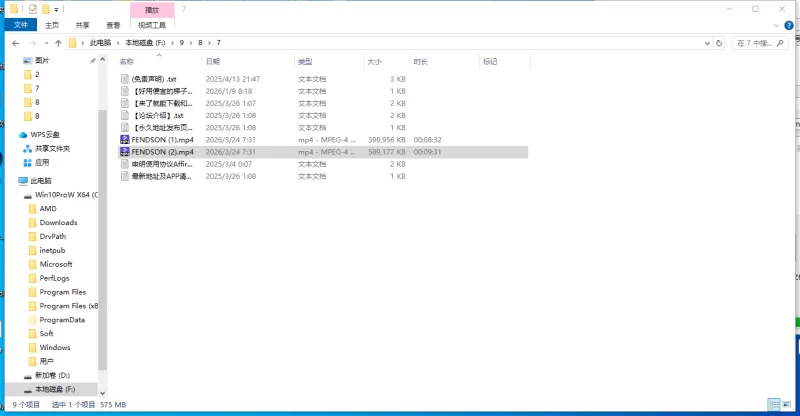Image resolution: width=800 pixels, height=416 pixels.
Task: Open recent locations dropdown beside Forward arrow
Action: 46,43
